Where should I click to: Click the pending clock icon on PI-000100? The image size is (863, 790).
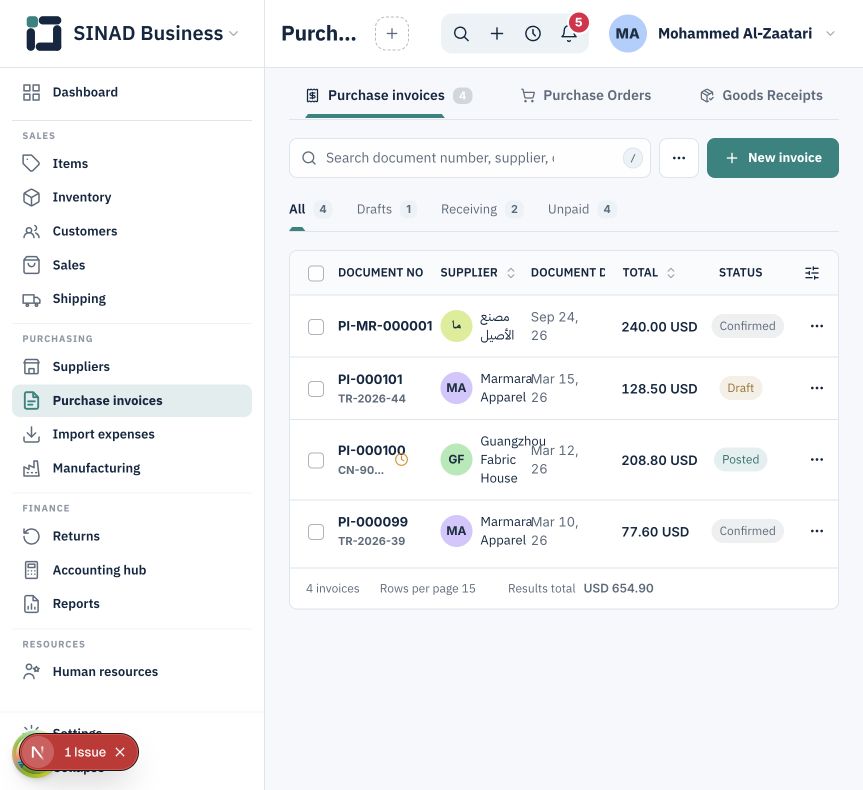pyautogui.click(x=402, y=459)
